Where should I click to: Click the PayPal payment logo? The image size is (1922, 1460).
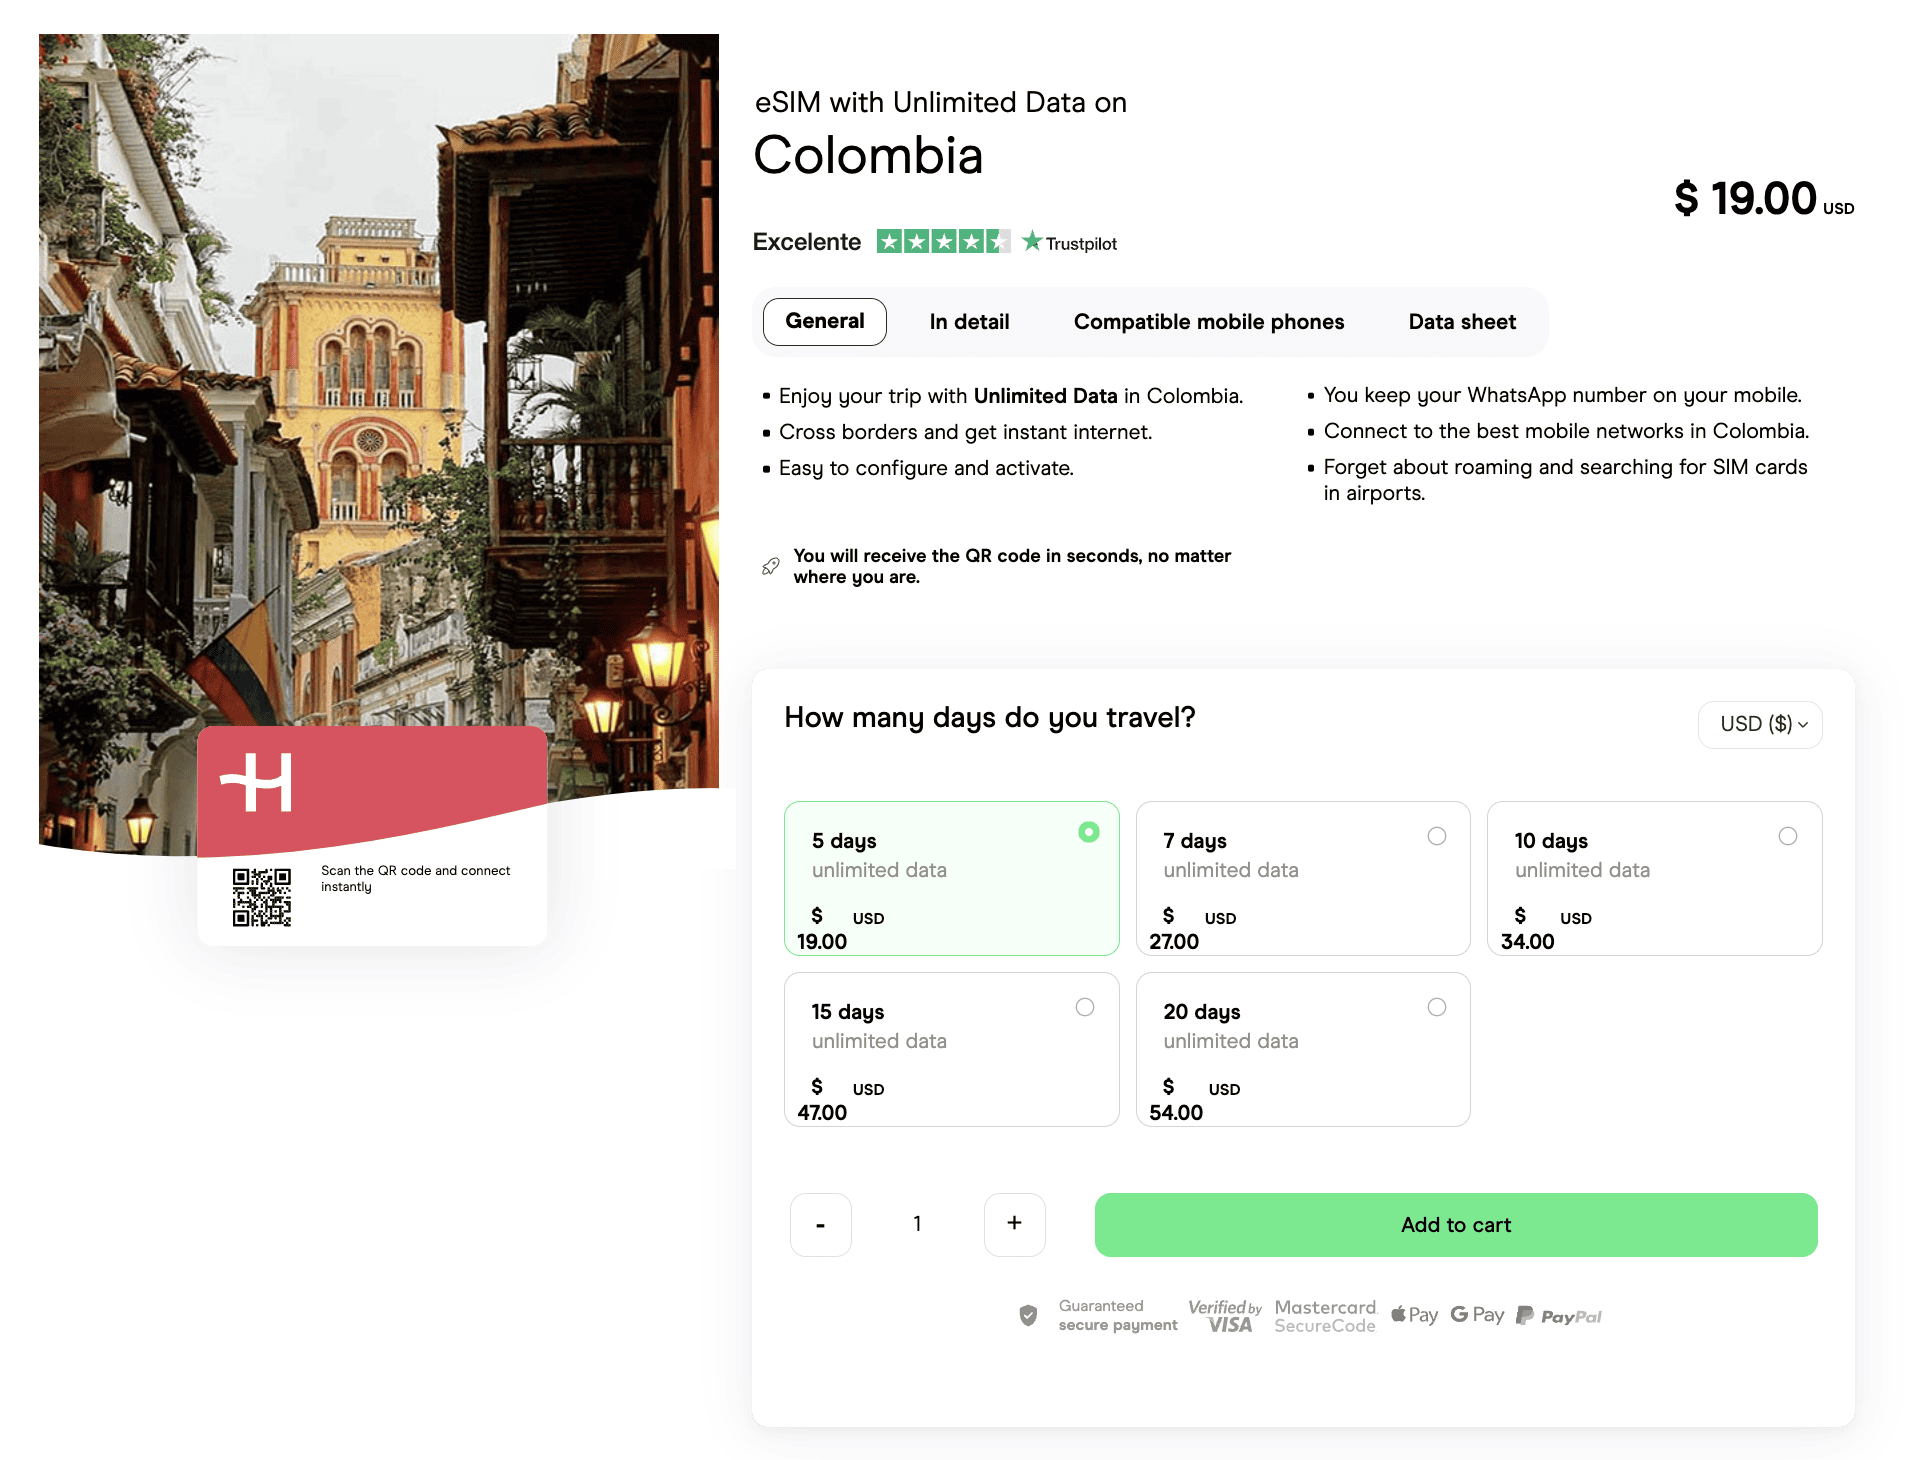tap(1559, 1316)
